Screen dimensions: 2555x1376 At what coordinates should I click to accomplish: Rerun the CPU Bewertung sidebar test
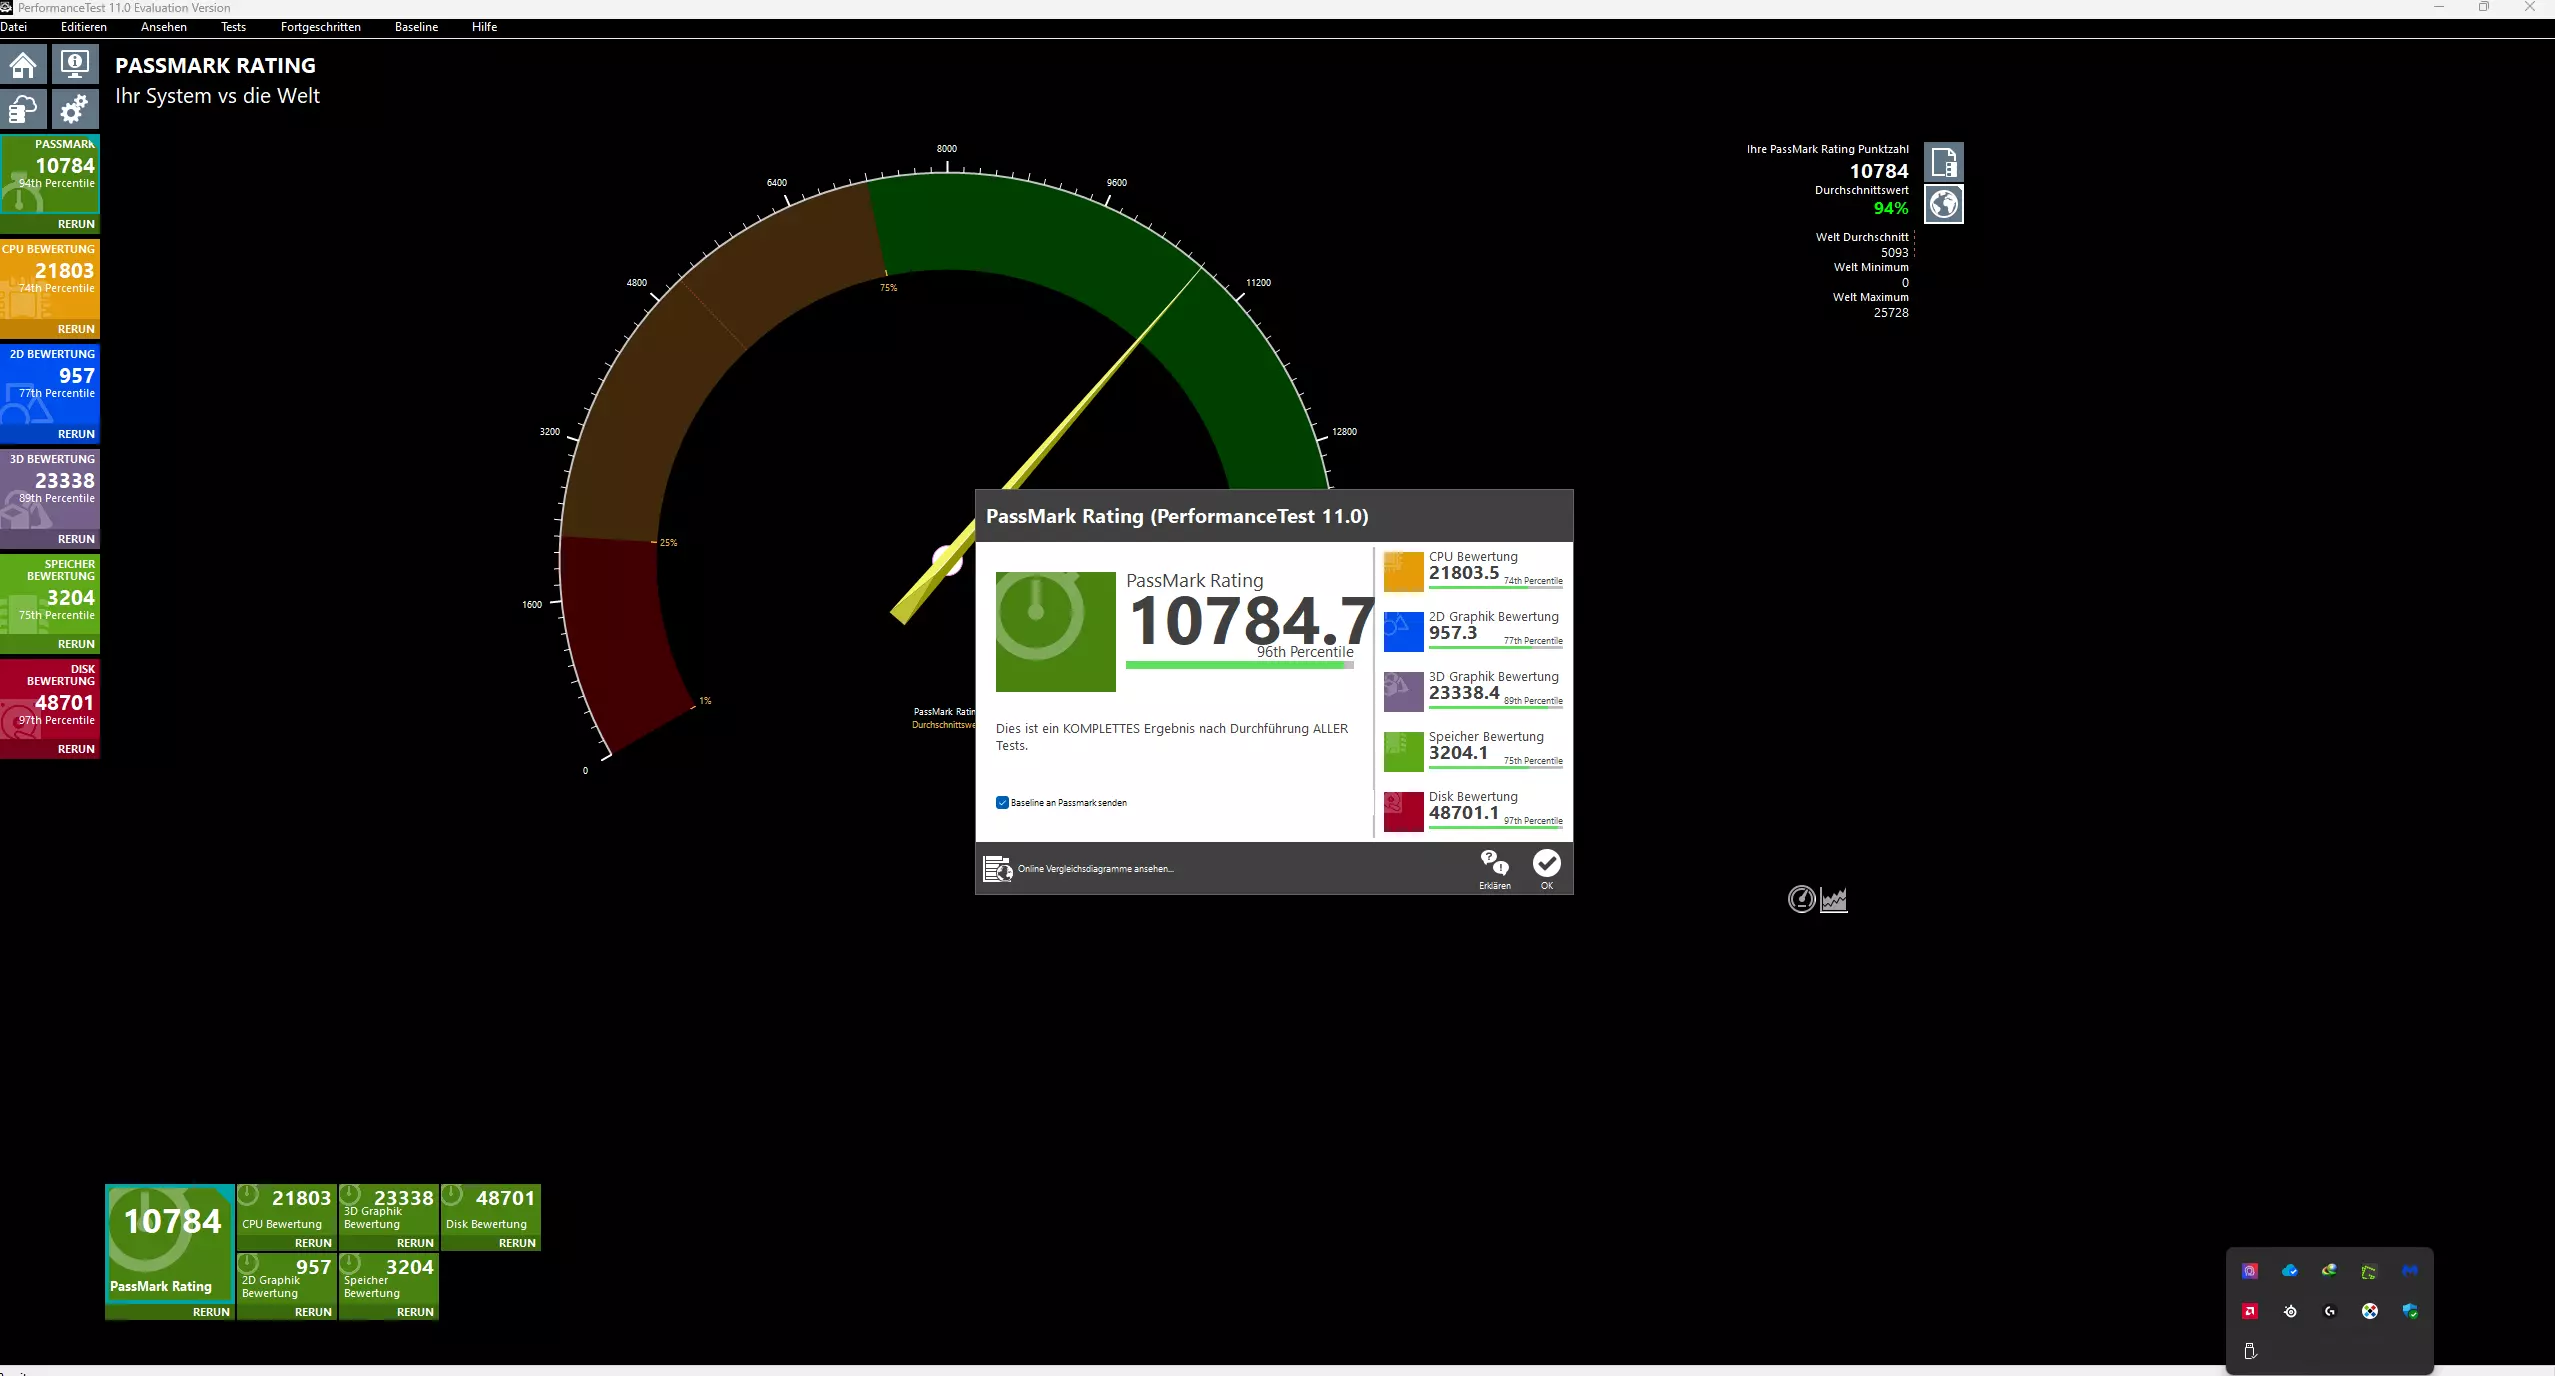pyautogui.click(x=76, y=329)
